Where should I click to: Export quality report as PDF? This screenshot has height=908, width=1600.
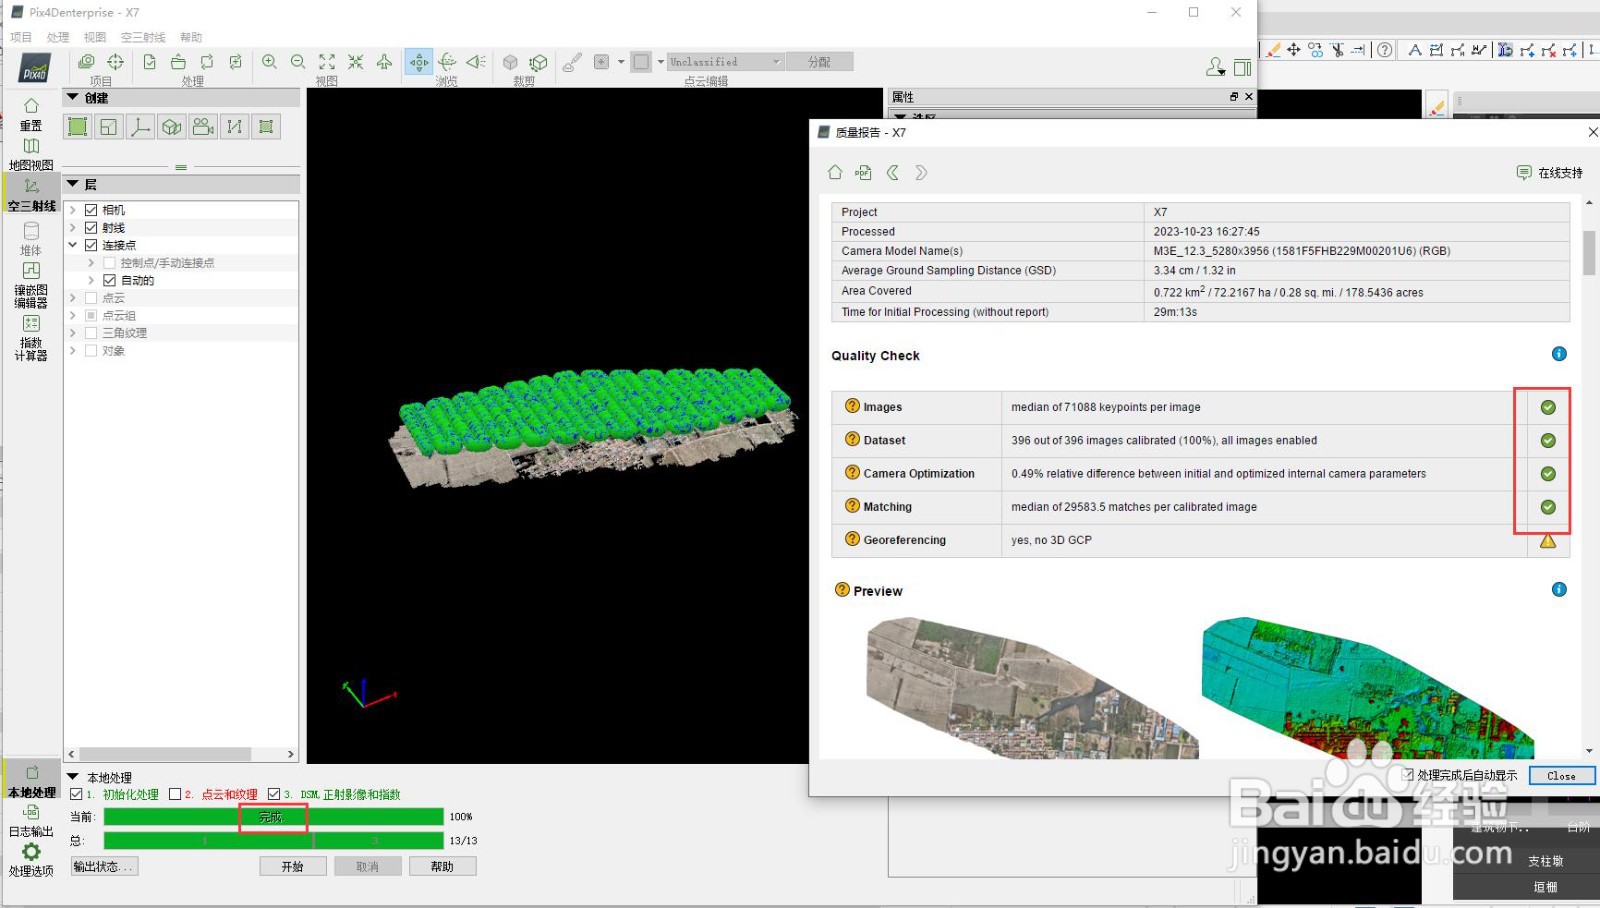(x=863, y=172)
